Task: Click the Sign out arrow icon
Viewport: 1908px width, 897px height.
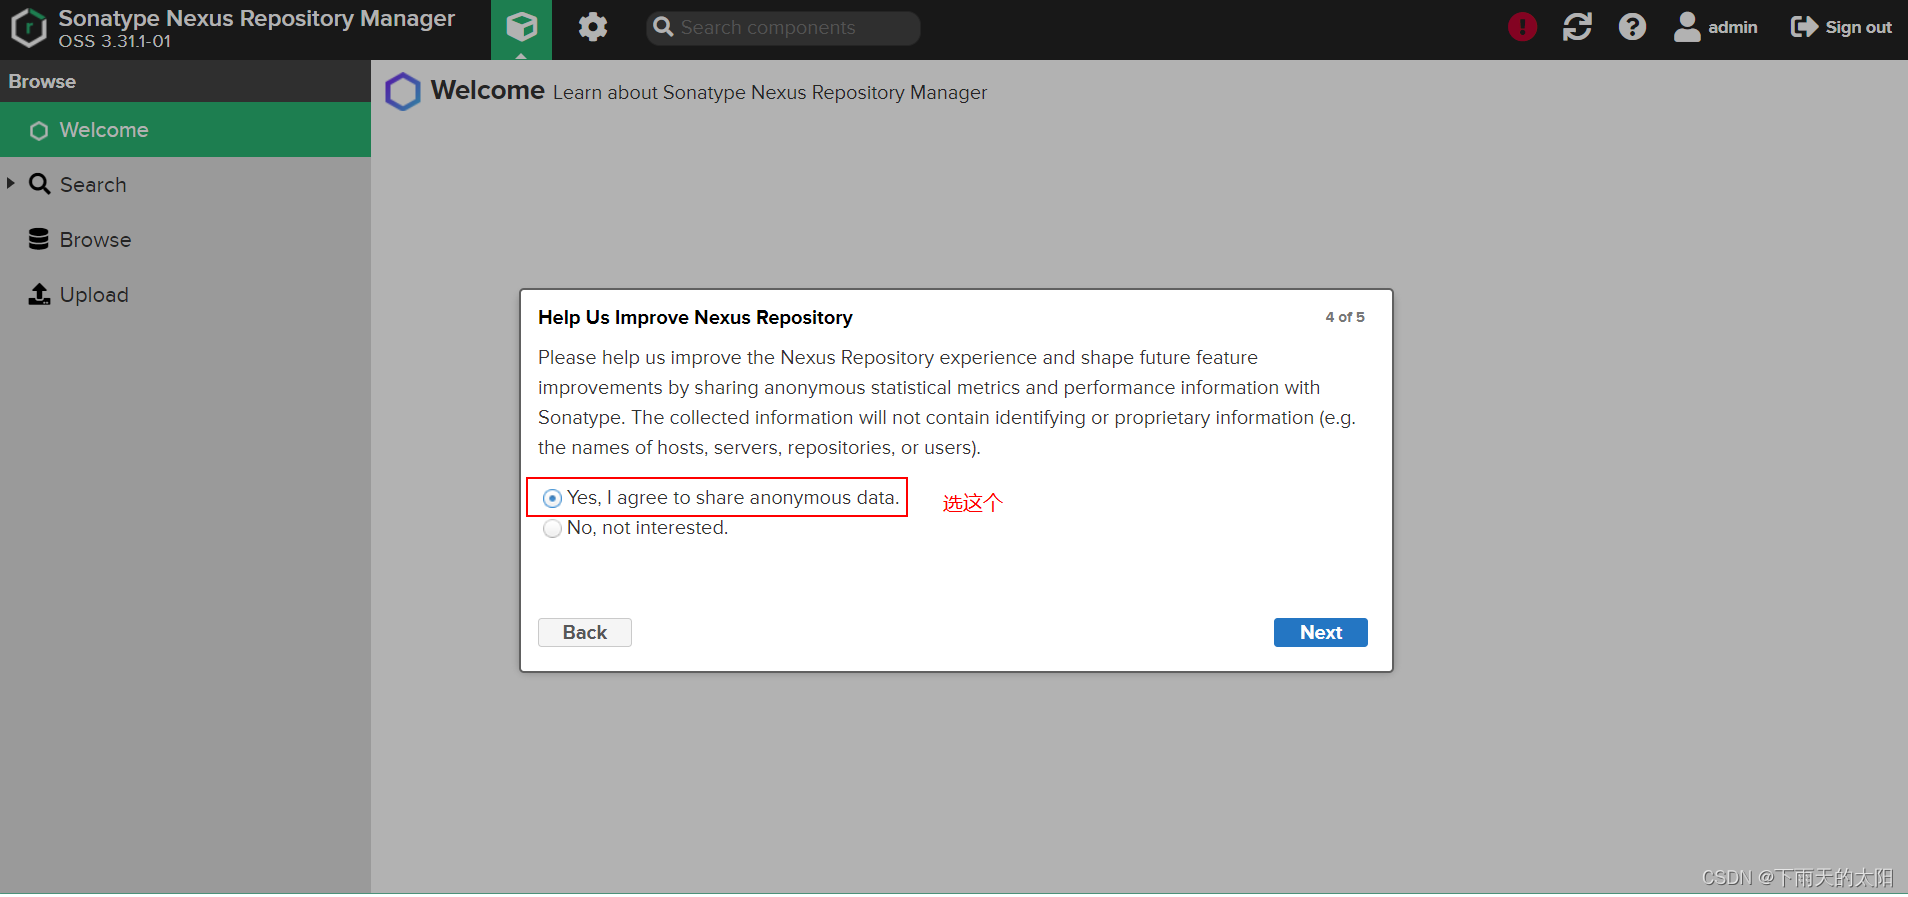Action: tap(1804, 27)
